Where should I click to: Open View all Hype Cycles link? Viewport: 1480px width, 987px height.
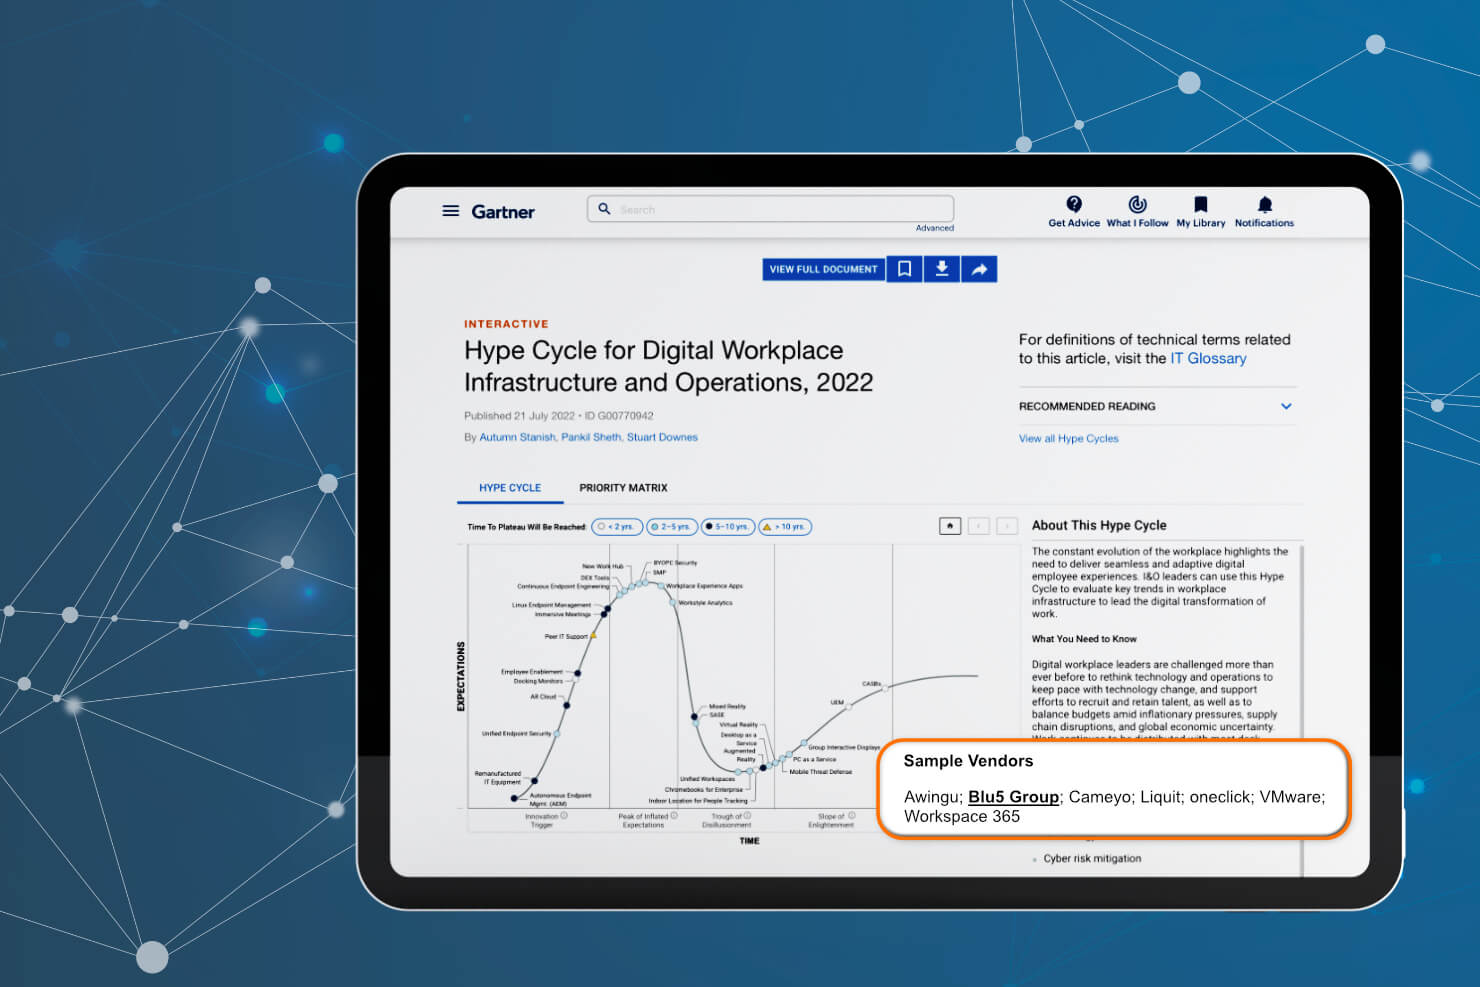coord(1068,438)
